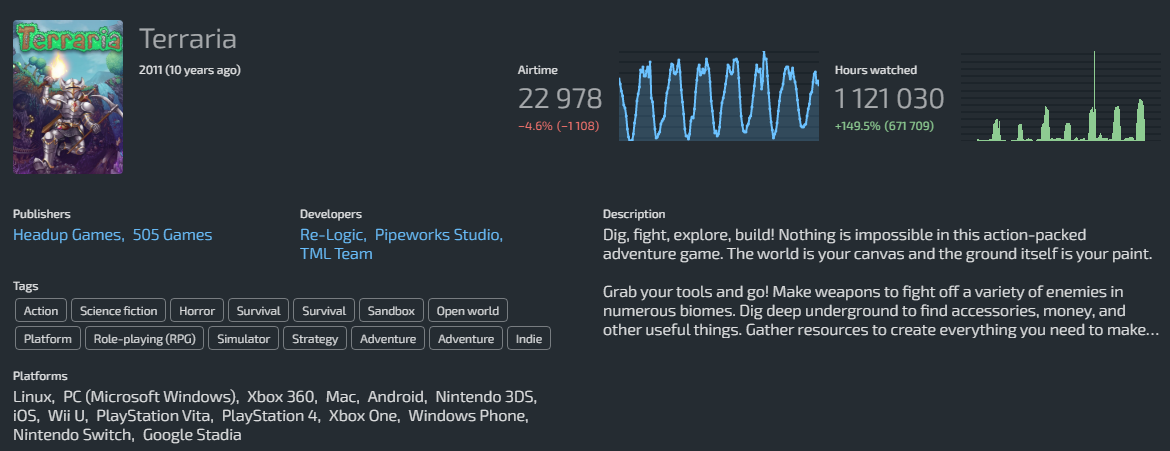This screenshot has width=1170, height=451.
Task: Visit the Pipeworks Studio developer link
Action: pos(439,235)
